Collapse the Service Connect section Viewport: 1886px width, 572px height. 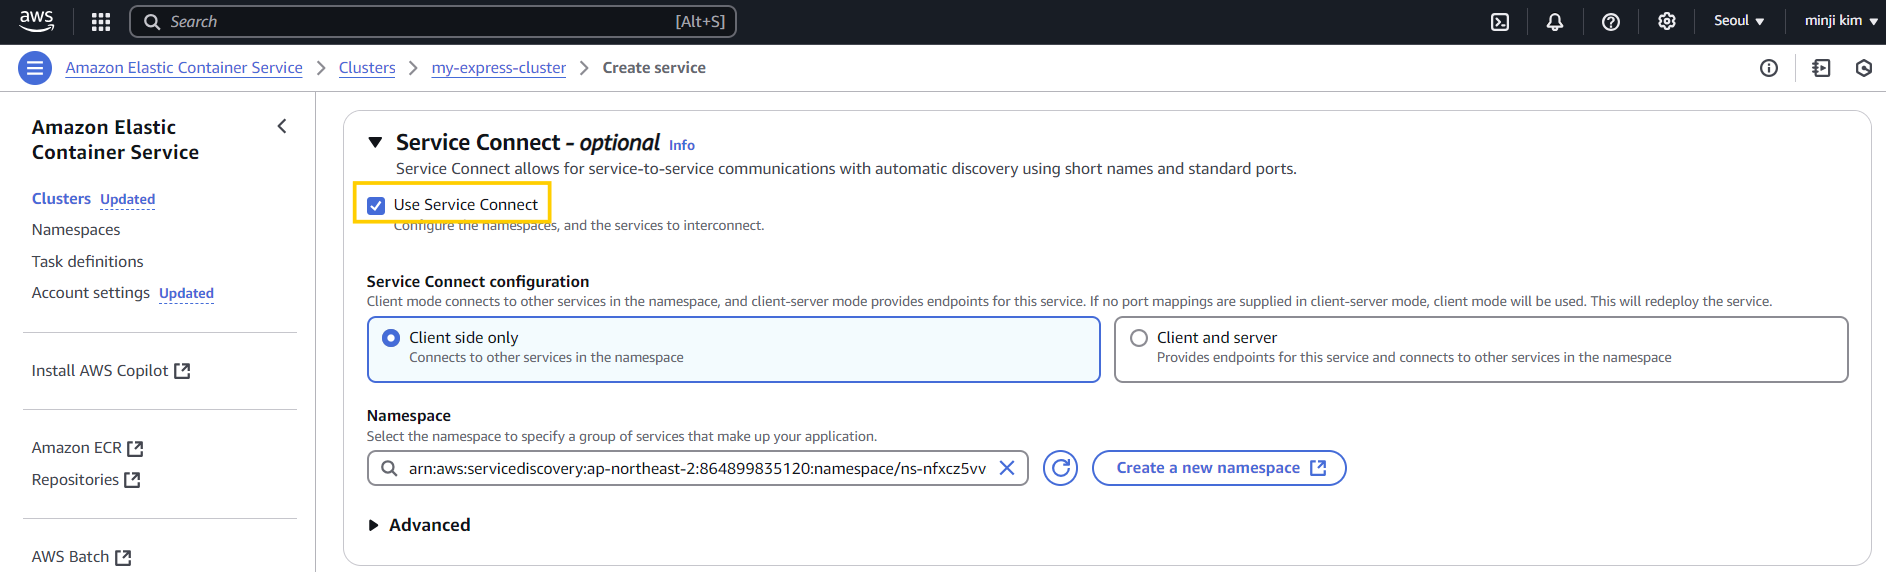pos(375,143)
